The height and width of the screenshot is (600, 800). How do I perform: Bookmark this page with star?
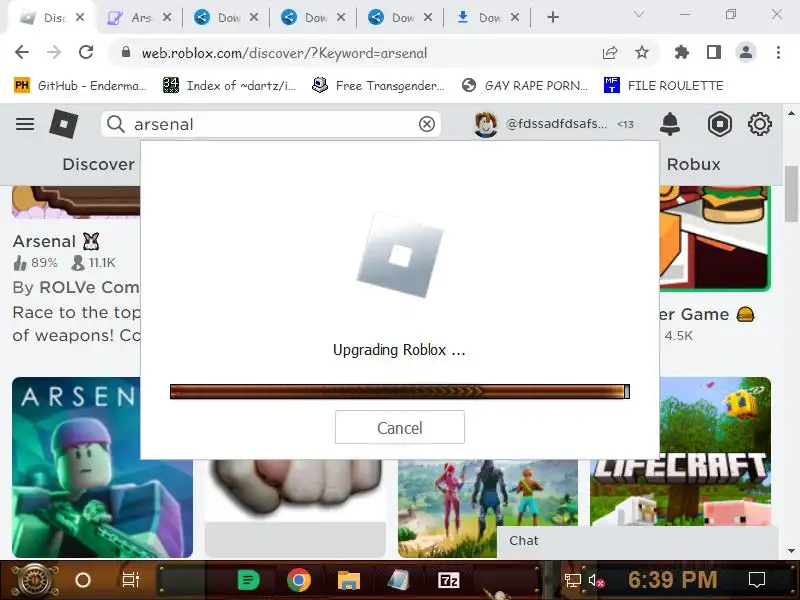click(642, 52)
